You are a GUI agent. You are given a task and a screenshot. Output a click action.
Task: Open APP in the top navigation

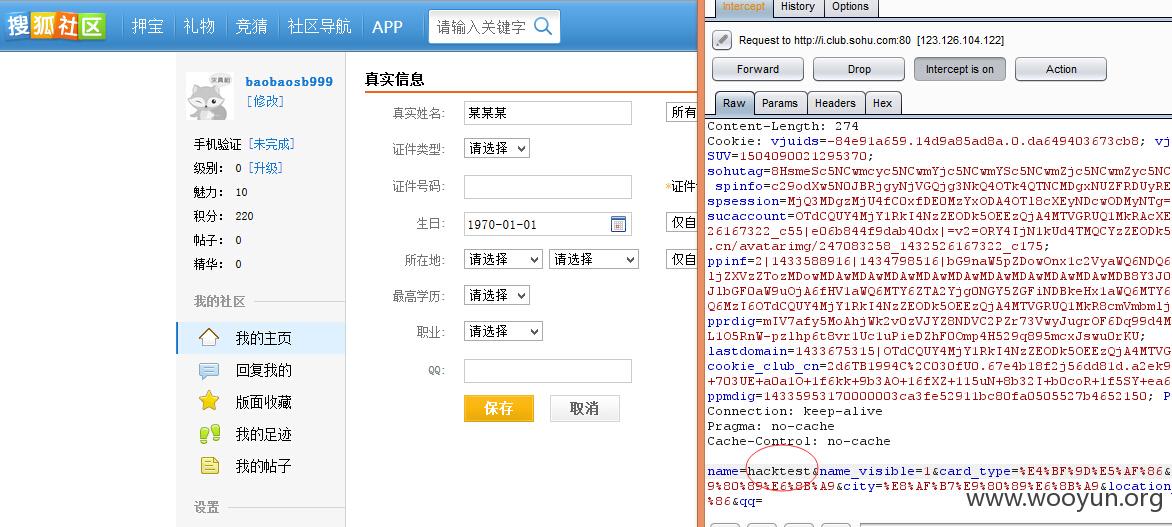click(x=387, y=27)
